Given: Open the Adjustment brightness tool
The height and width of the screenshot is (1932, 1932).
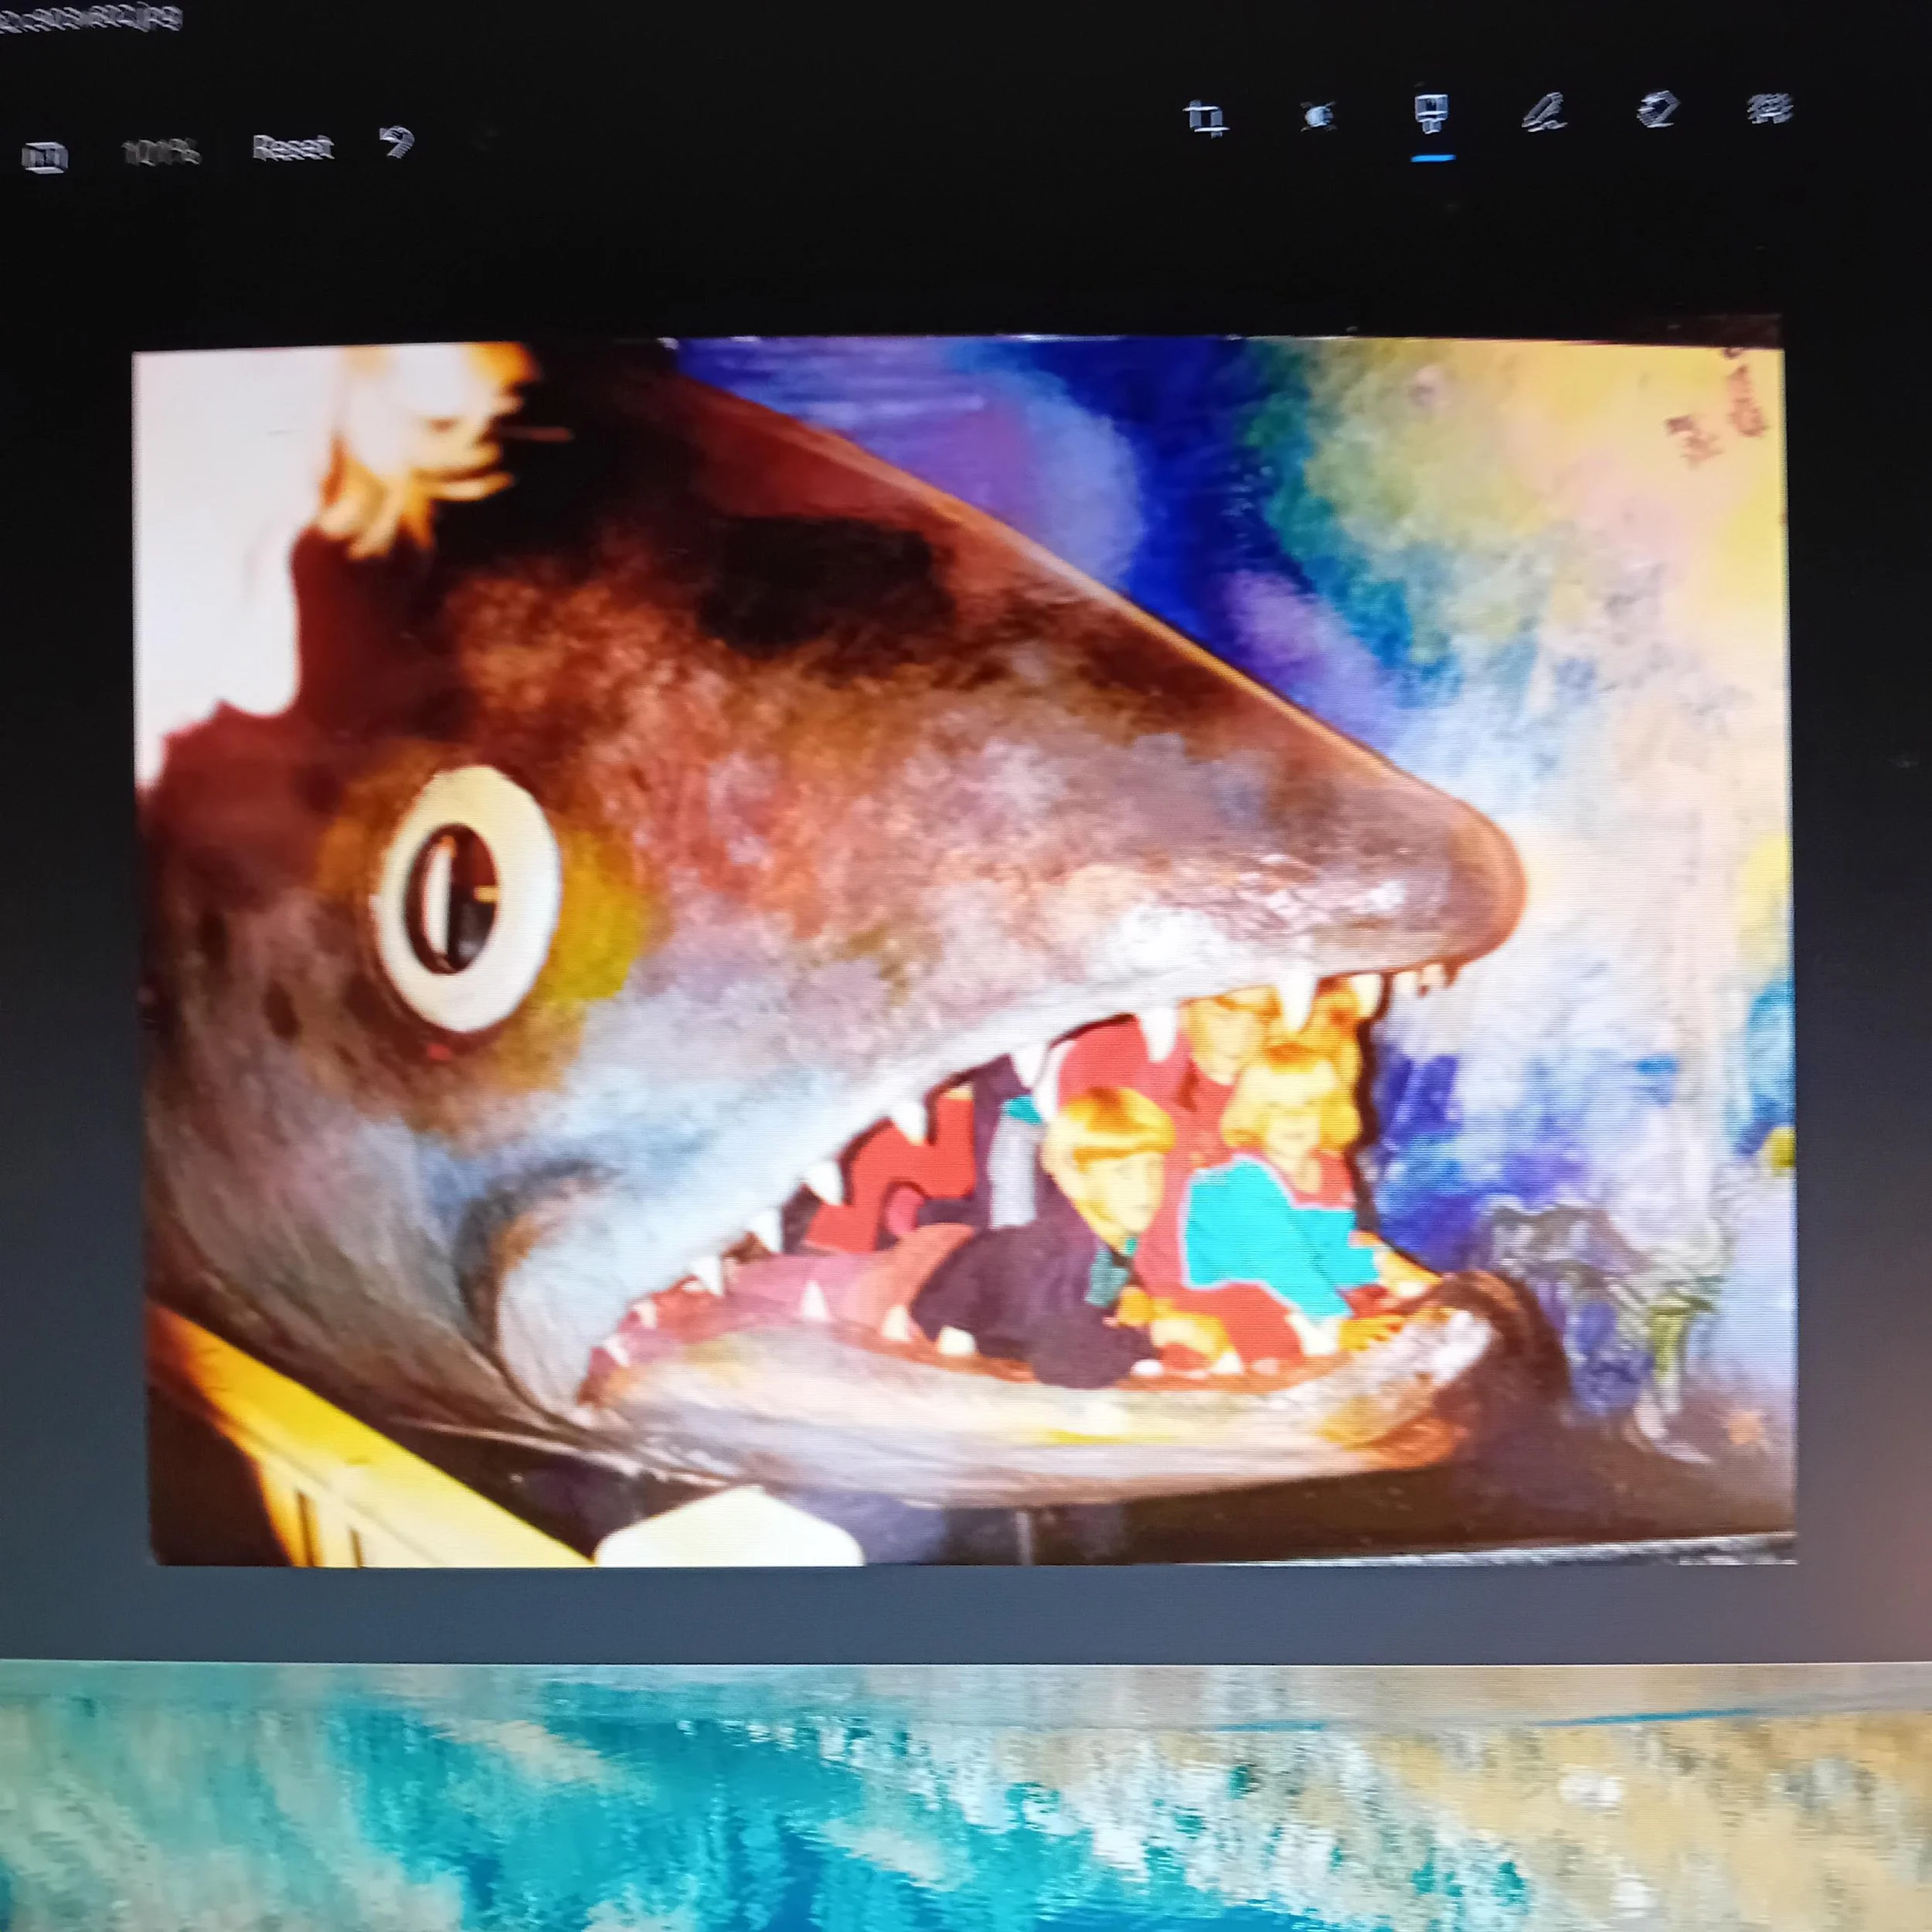Looking at the screenshot, I should (x=1319, y=118).
